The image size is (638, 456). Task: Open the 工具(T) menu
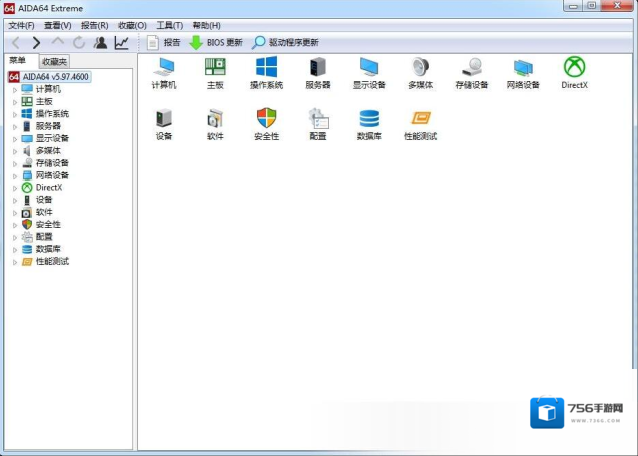pos(170,25)
